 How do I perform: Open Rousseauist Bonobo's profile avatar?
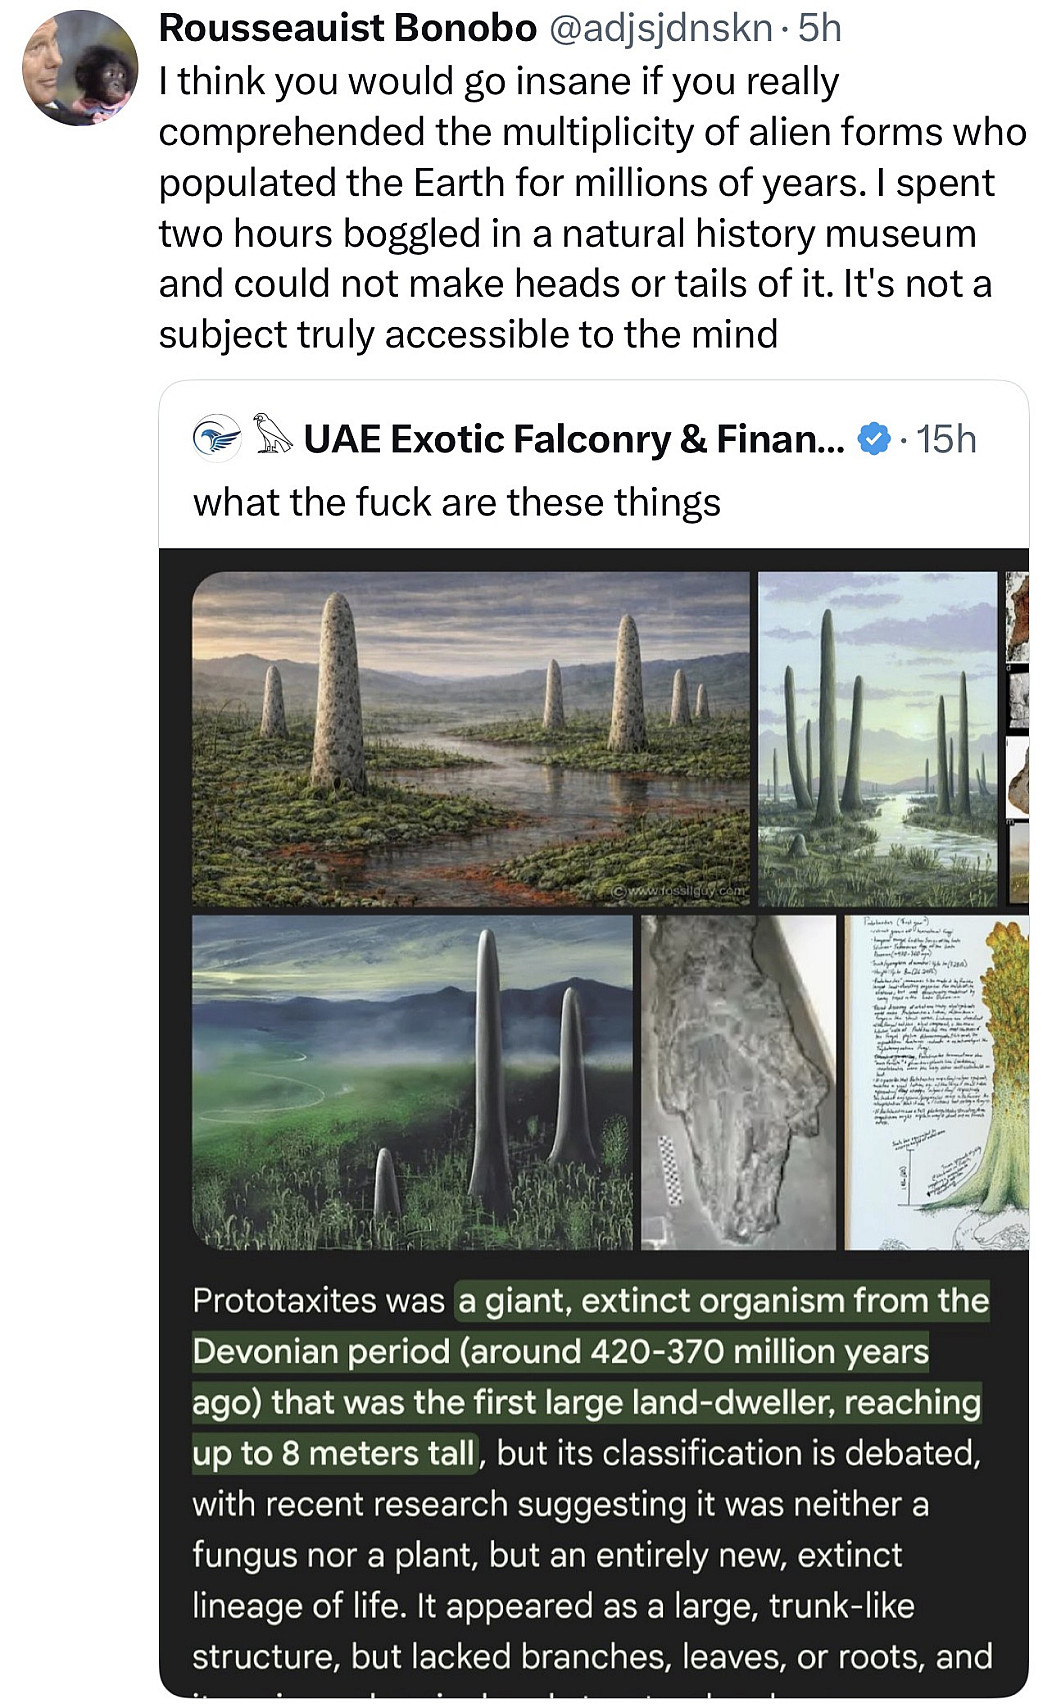(x=80, y=68)
